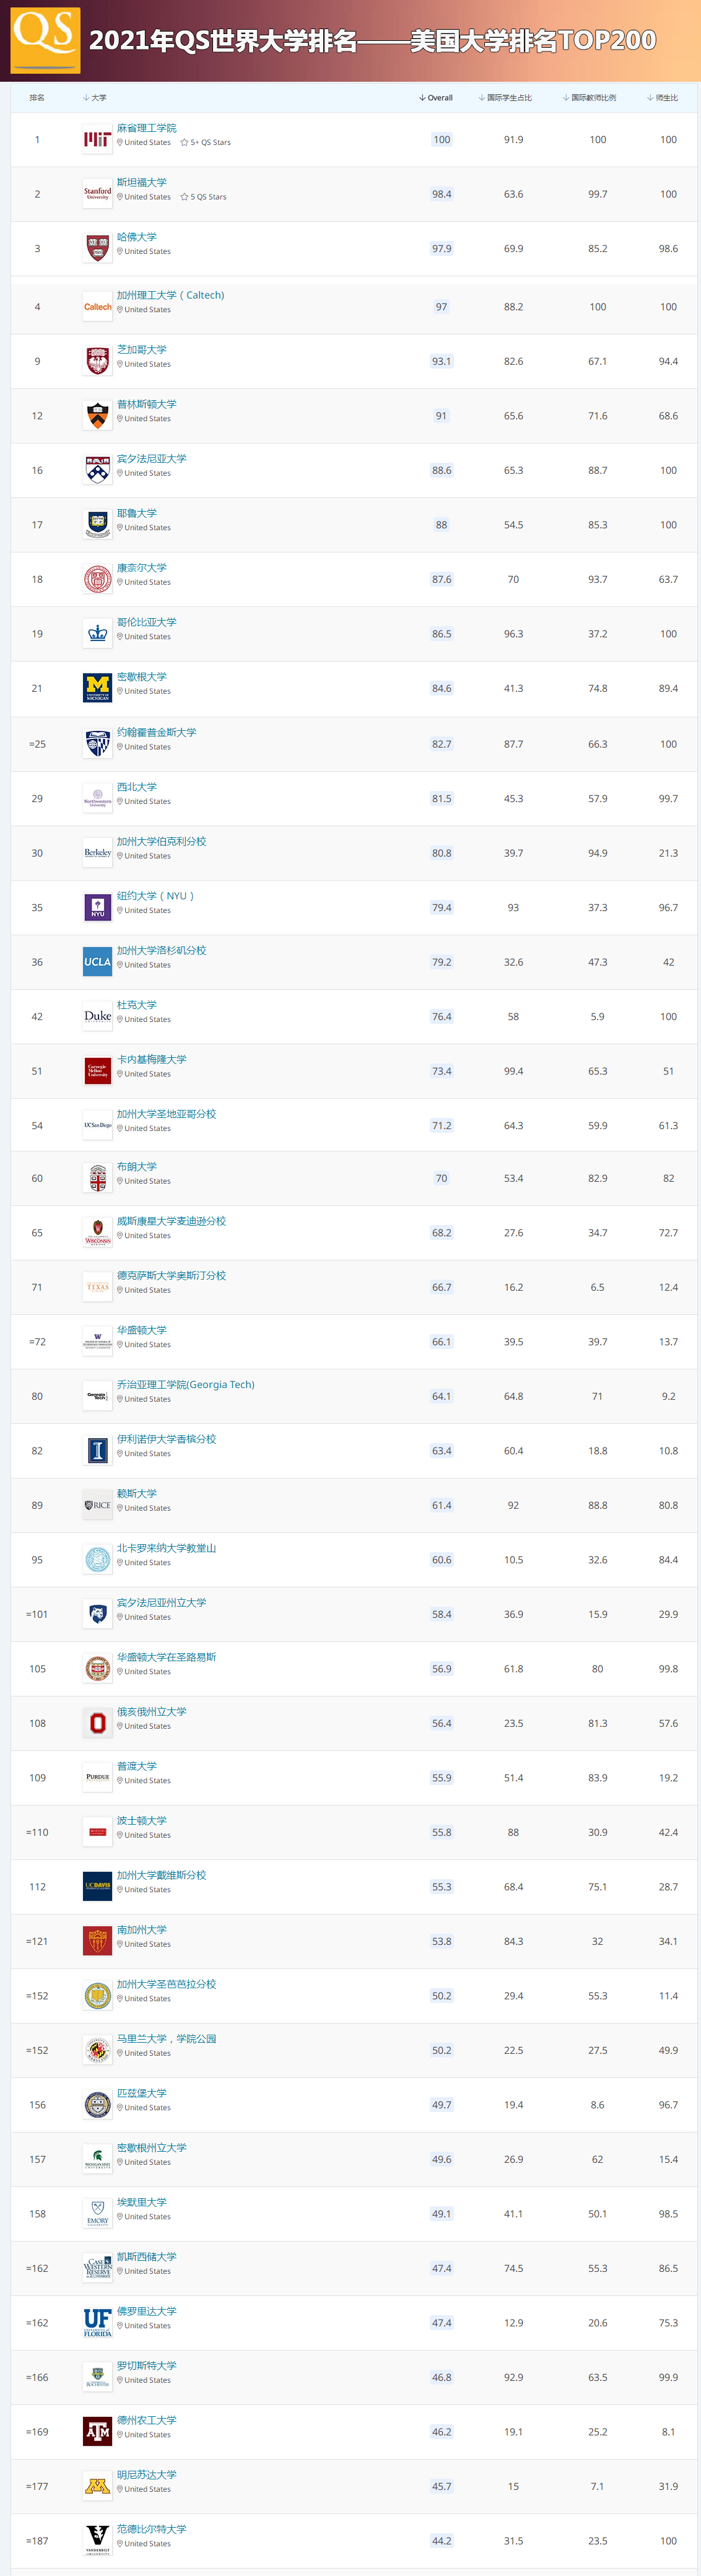Click the 排名 column header
This screenshot has width=701, height=2576.
point(38,97)
